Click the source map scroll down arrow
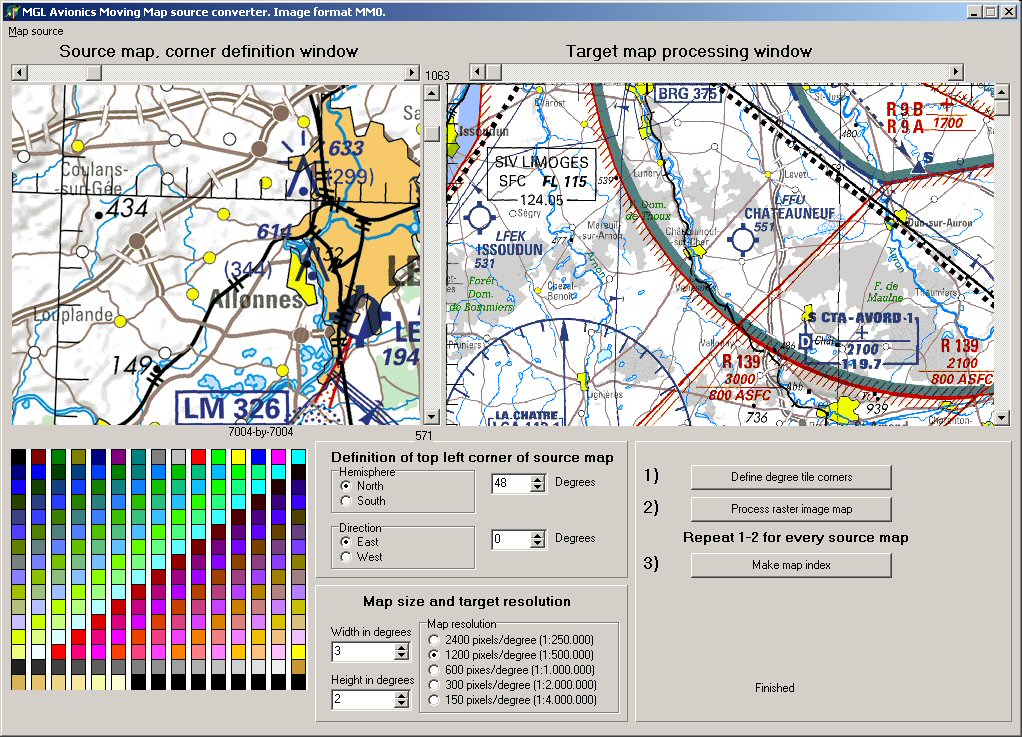The width and height of the screenshot is (1022, 737). (431, 417)
